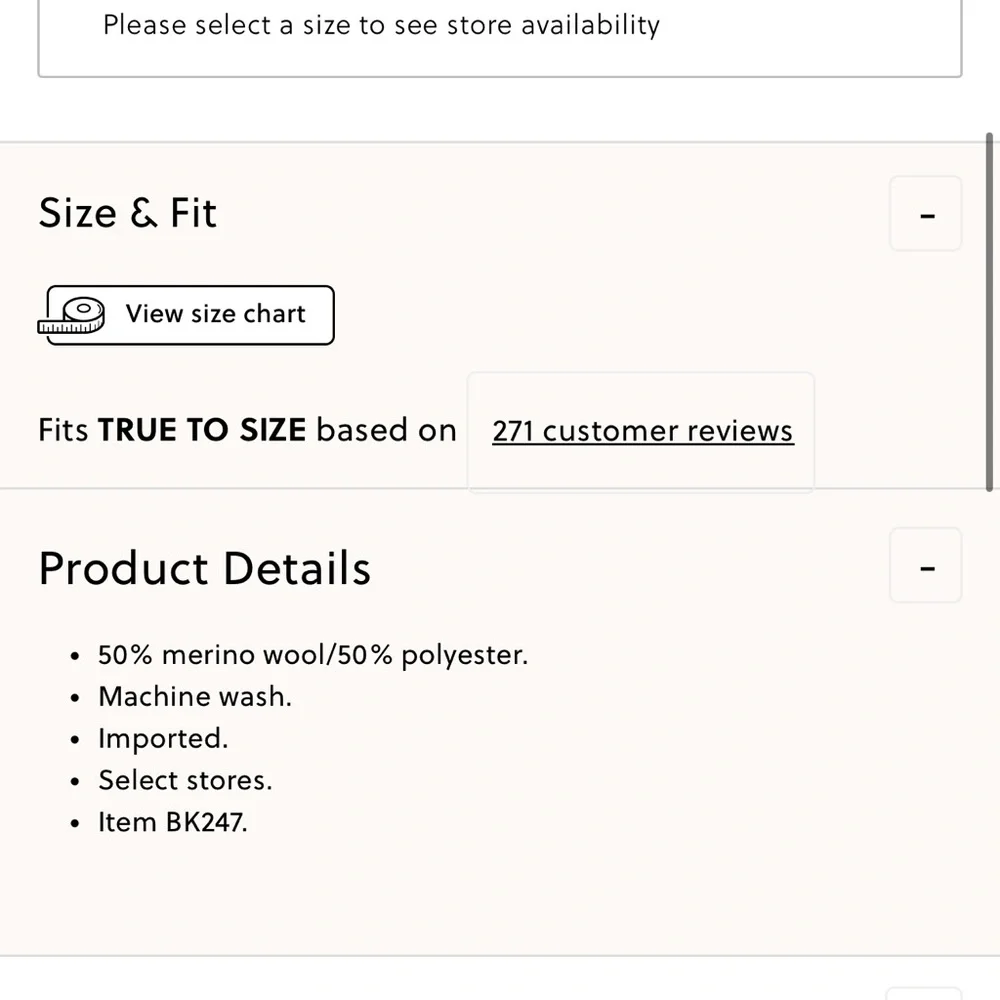This screenshot has width=1000, height=1000.
Task: Click the words based on
Action: point(387,430)
